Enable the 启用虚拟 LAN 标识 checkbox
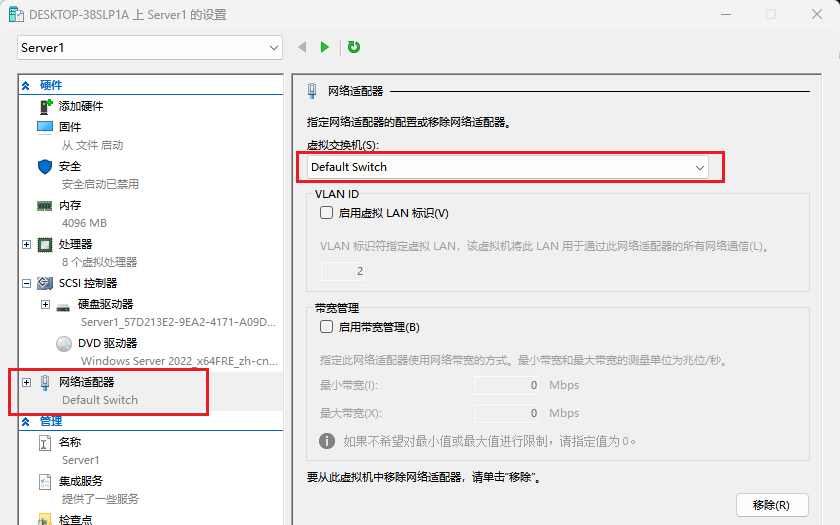The height and width of the screenshot is (525, 840). (x=326, y=213)
